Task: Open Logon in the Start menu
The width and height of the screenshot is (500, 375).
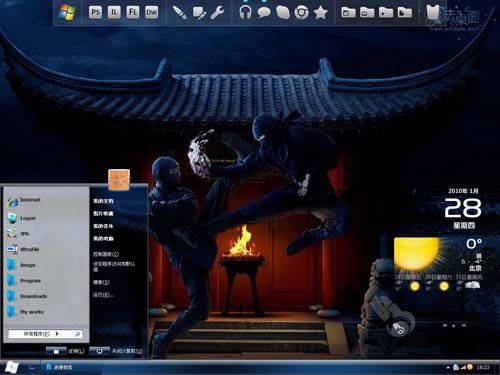Action: [22, 218]
